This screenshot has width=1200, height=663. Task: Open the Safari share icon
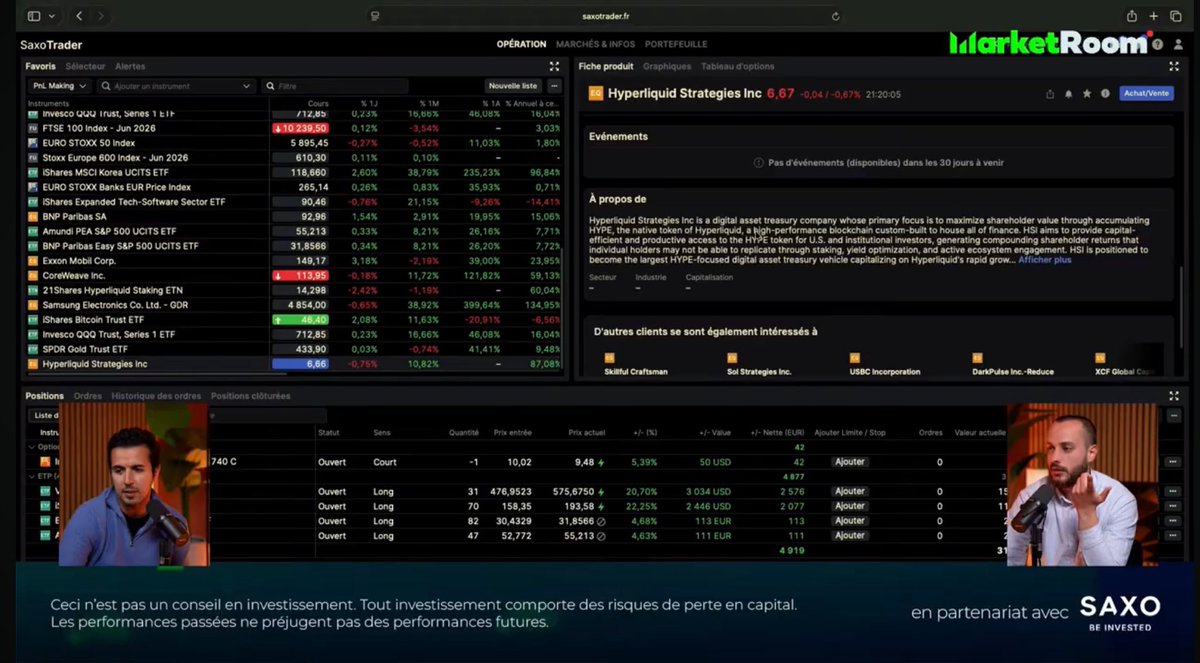1131,16
